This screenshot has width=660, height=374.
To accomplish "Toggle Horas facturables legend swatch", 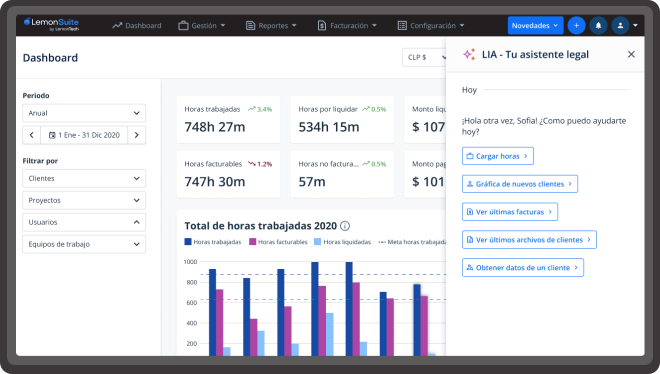I will [x=253, y=242].
